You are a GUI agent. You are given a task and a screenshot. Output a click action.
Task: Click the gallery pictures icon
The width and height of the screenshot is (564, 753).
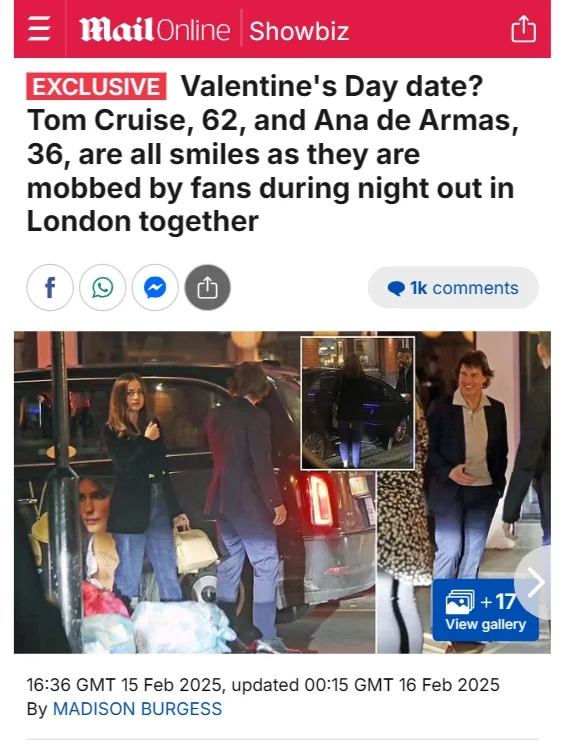click(x=460, y=602)
